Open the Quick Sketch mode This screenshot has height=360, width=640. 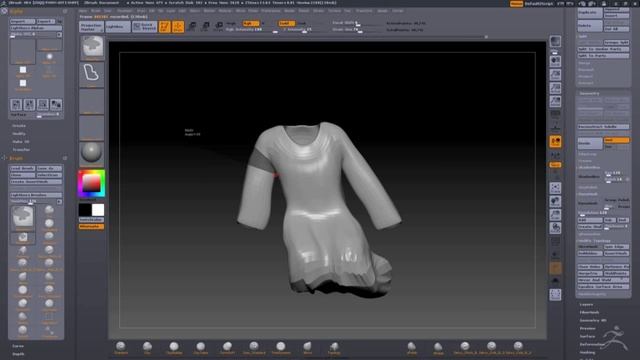click(x=144, y=27)
